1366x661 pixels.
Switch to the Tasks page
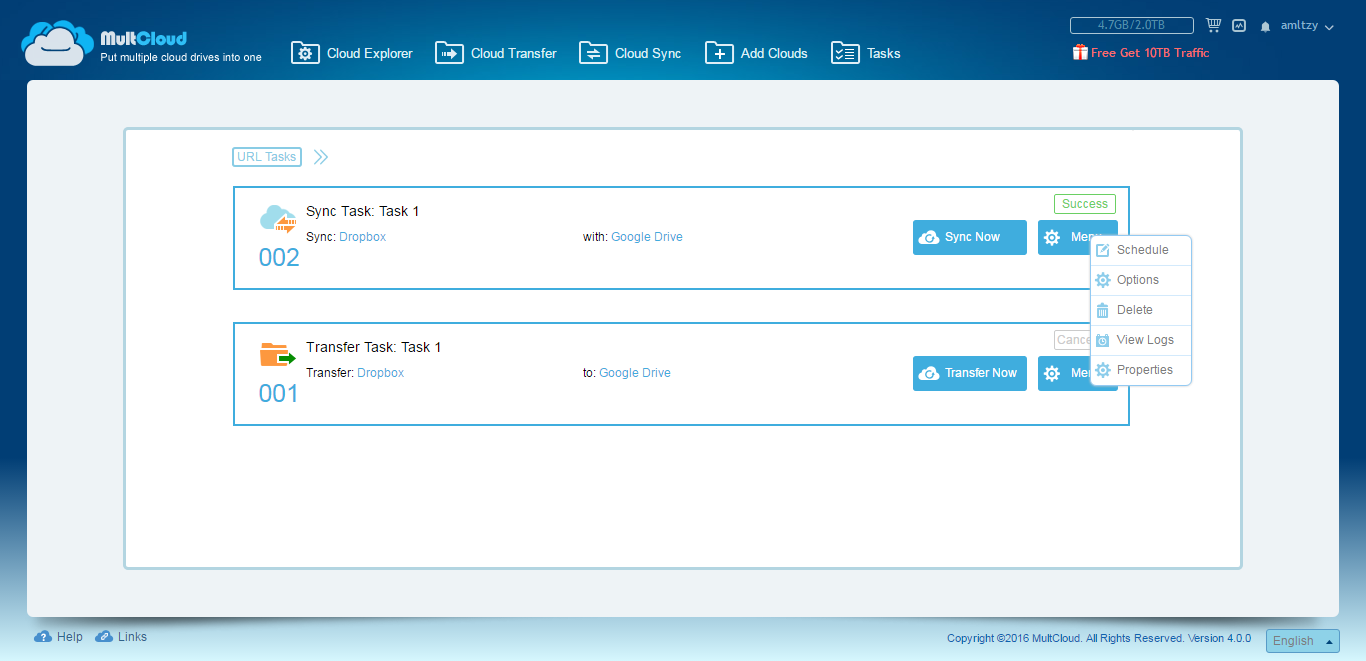click(866, 53)
